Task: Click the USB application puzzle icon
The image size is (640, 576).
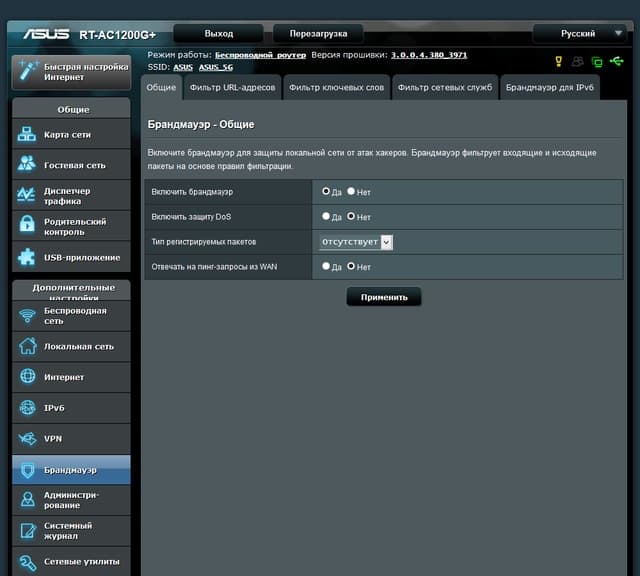Action: (27, 257)
